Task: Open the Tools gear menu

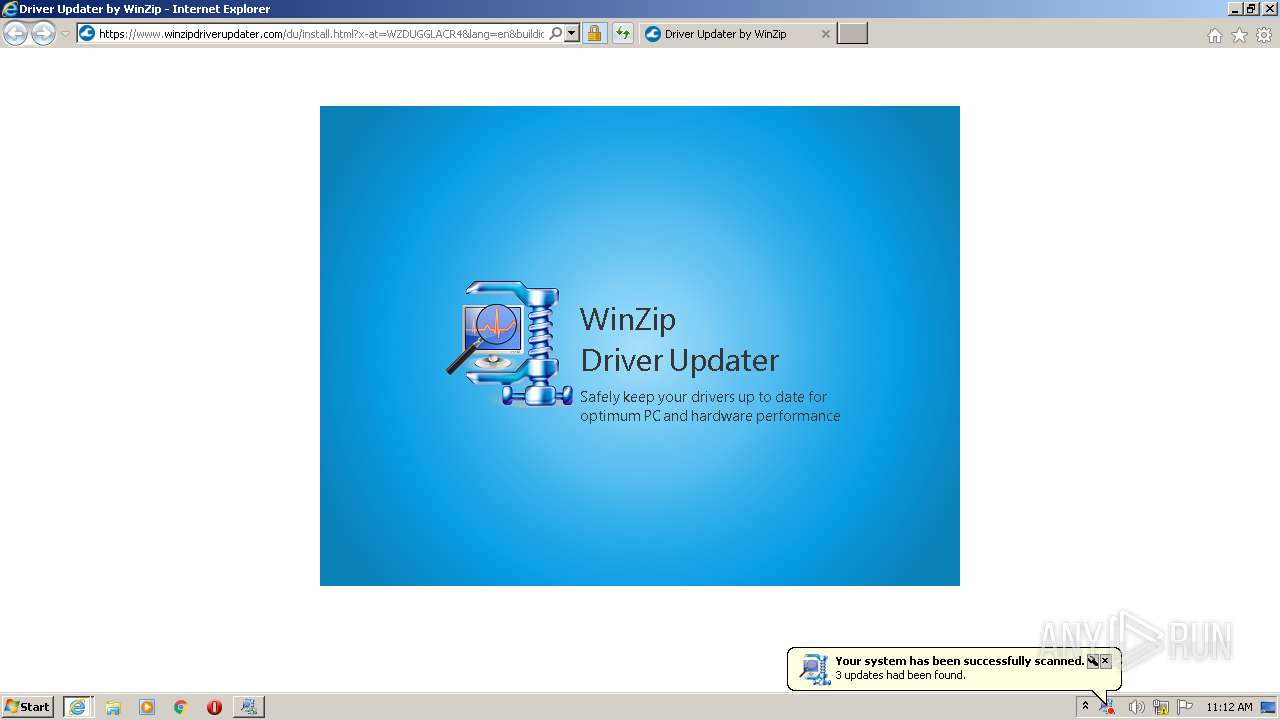Action: pos(1264,35)
